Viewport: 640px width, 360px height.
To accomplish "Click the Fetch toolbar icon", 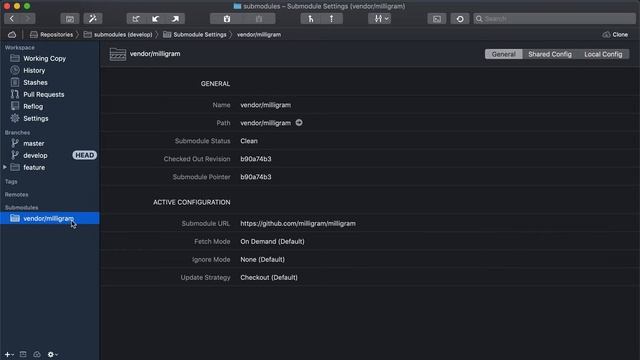I will pyautogui.click(x=136, y=19).
